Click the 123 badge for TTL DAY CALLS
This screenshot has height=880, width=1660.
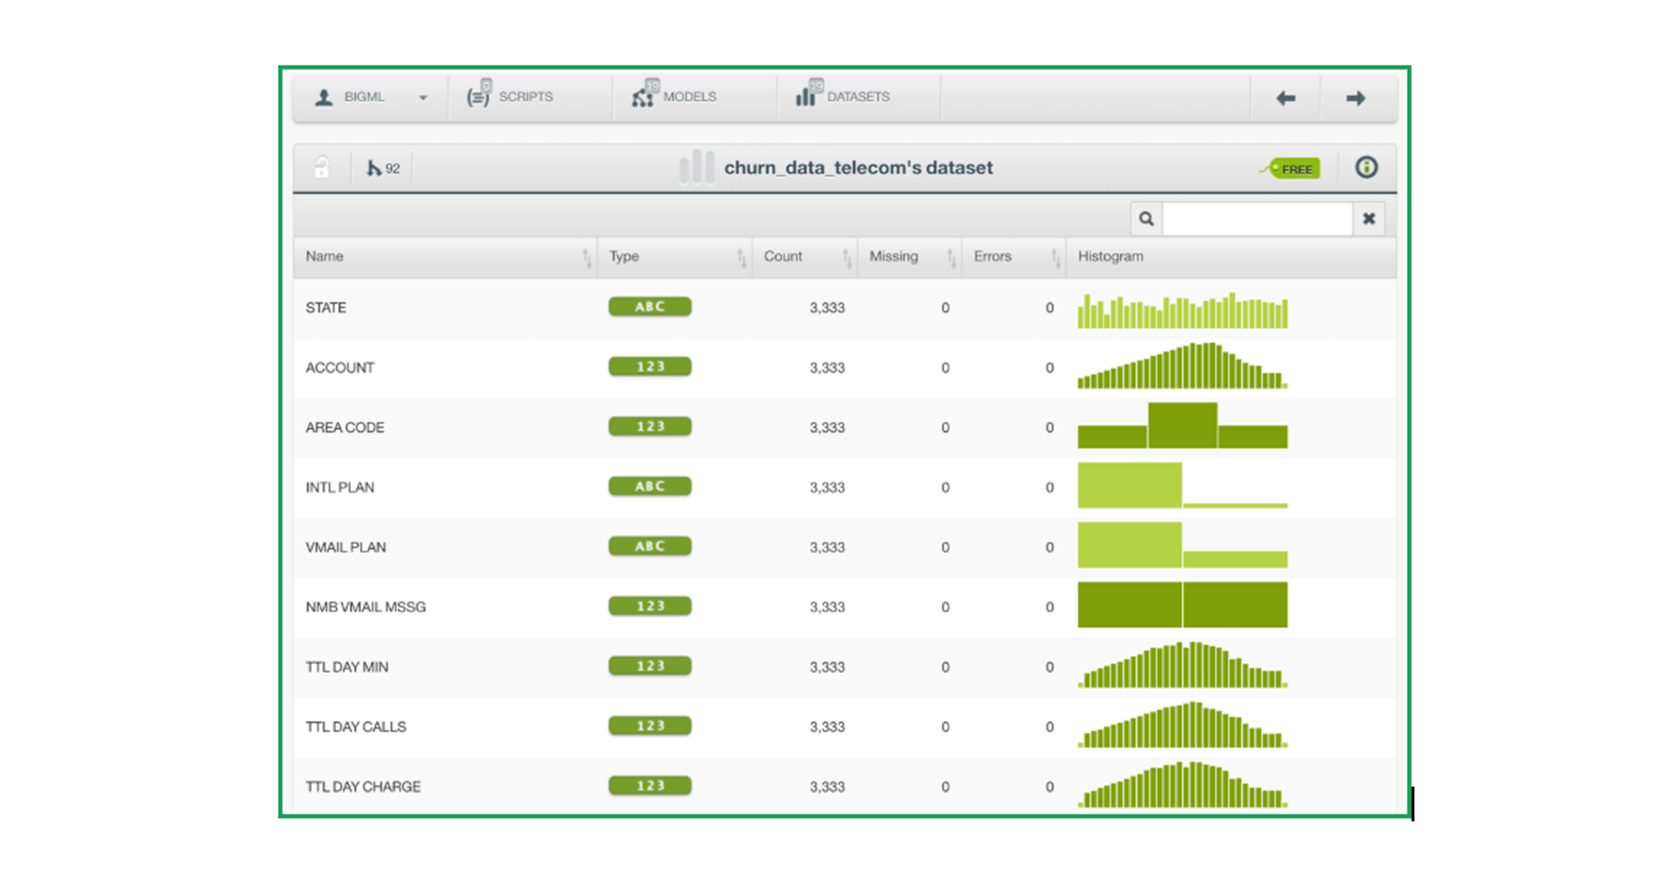pos(650,726)
